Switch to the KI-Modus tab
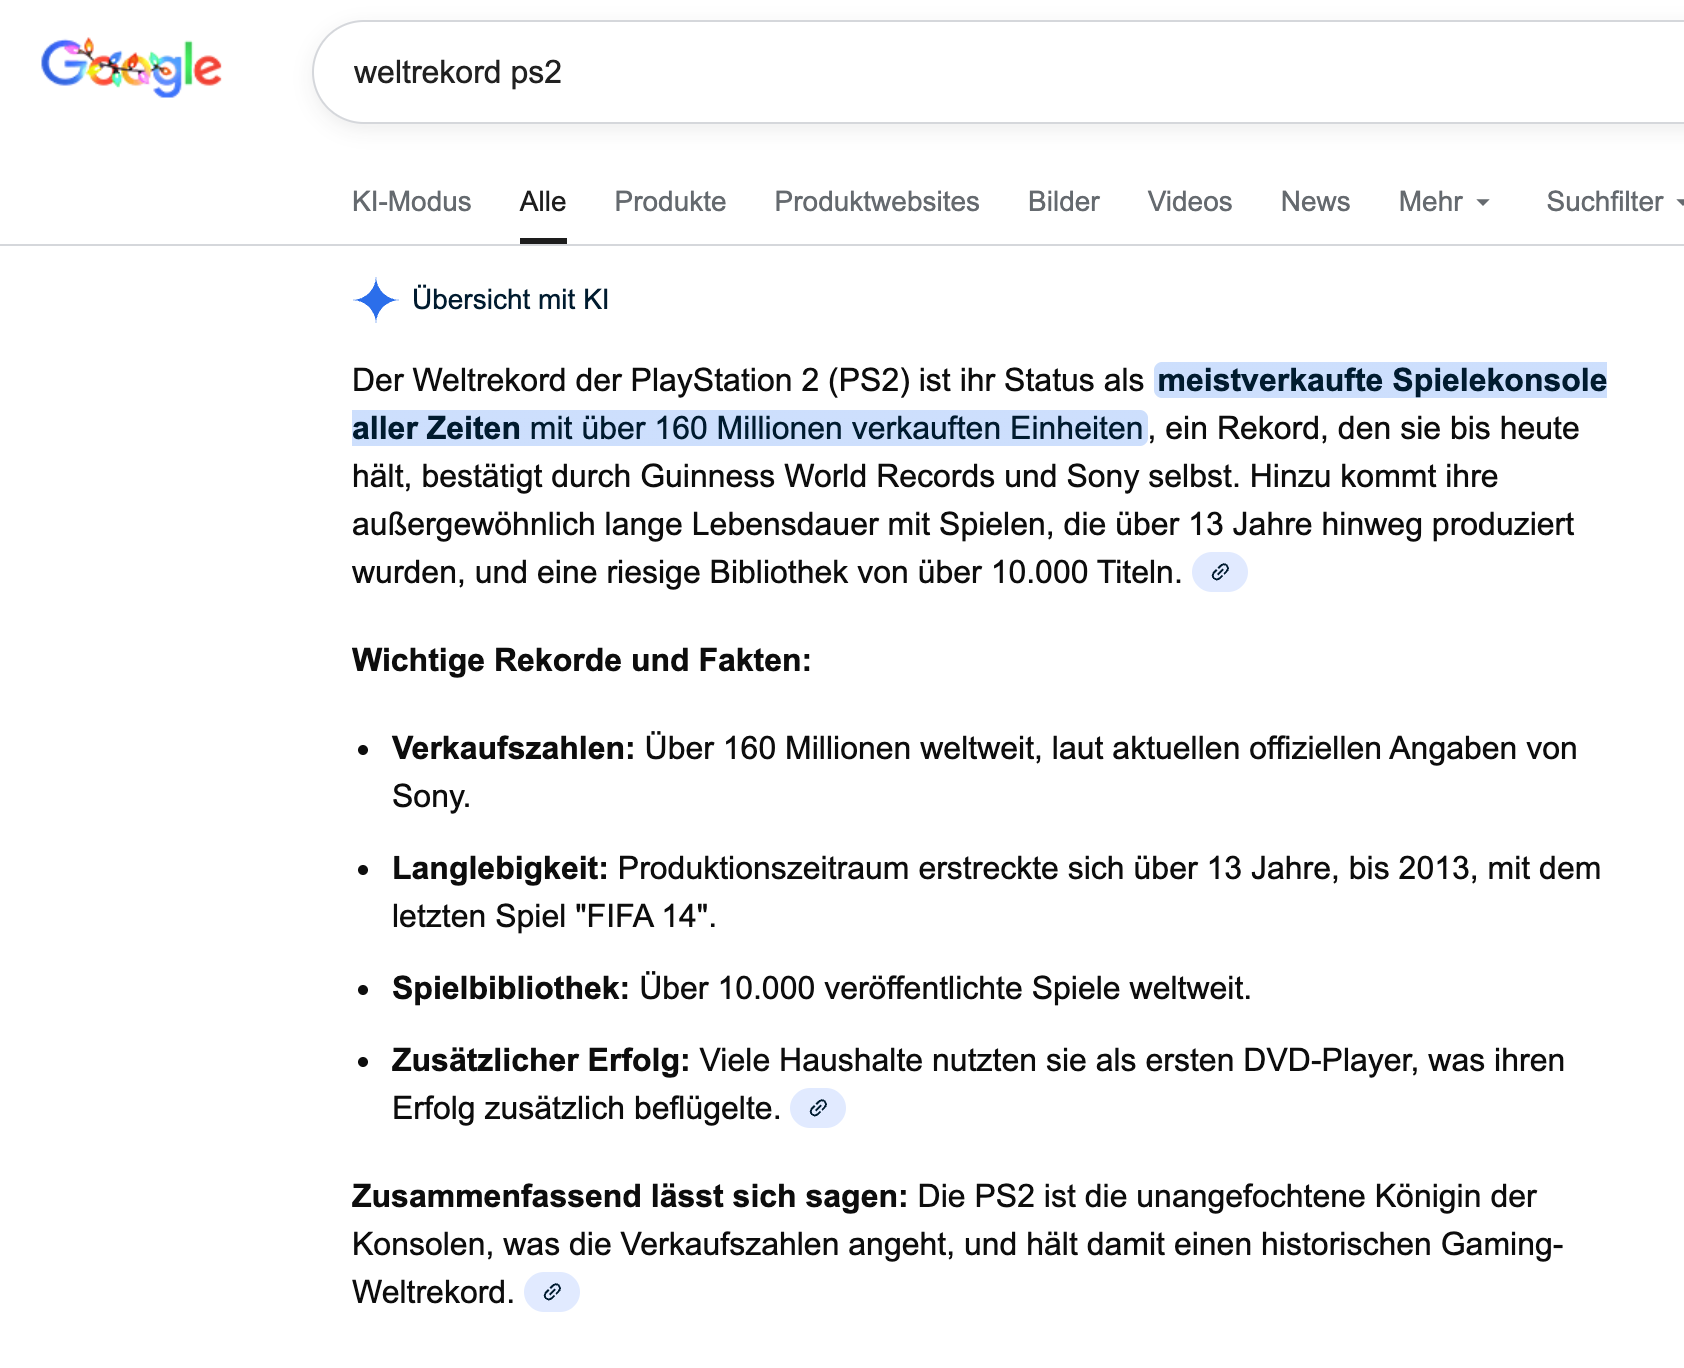Screen dimensions: 1684x1368 click(x=411, y=202)
